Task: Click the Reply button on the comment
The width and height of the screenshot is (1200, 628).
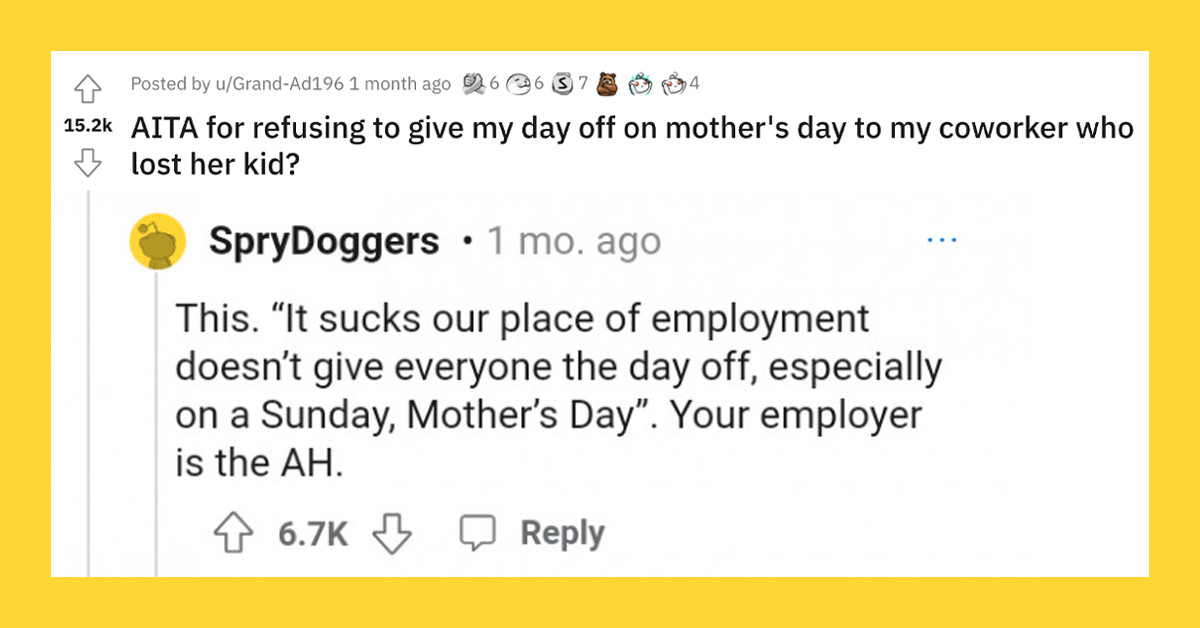Action: (561, 532)
